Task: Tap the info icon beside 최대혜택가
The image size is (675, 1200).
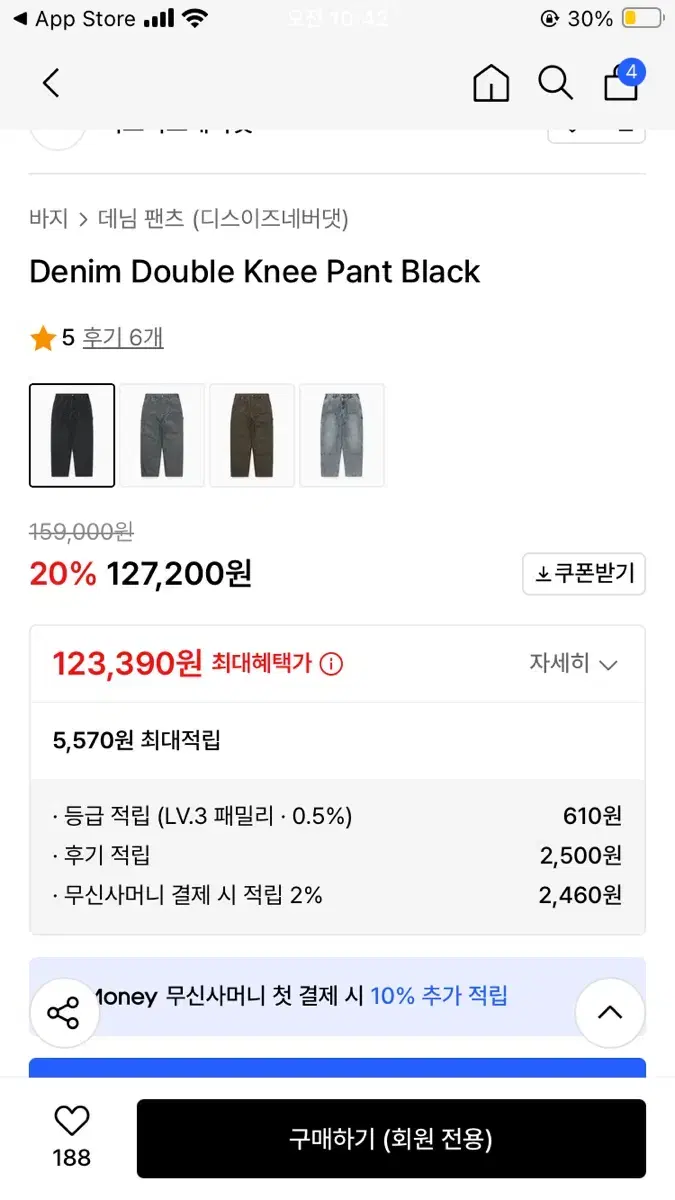Action: (331, 663)
